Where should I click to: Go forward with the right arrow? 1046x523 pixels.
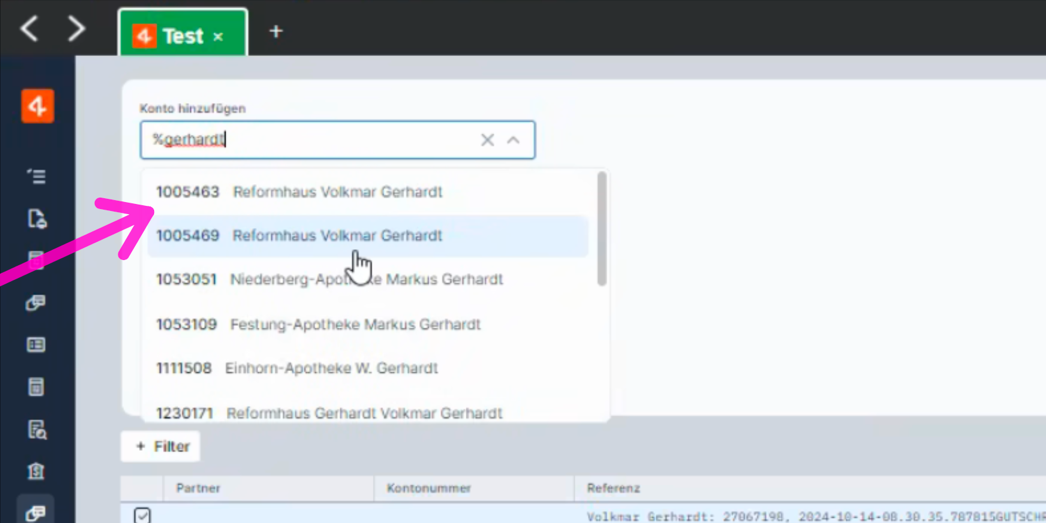tap(77, 29)
